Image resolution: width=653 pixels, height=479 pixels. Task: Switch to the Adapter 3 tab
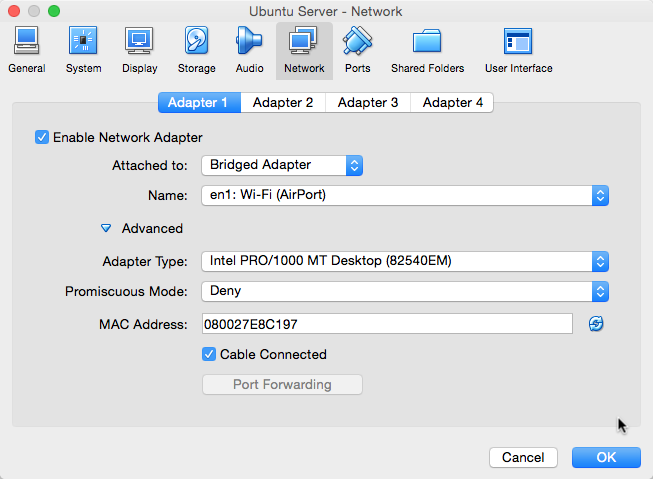click(368, 102)
